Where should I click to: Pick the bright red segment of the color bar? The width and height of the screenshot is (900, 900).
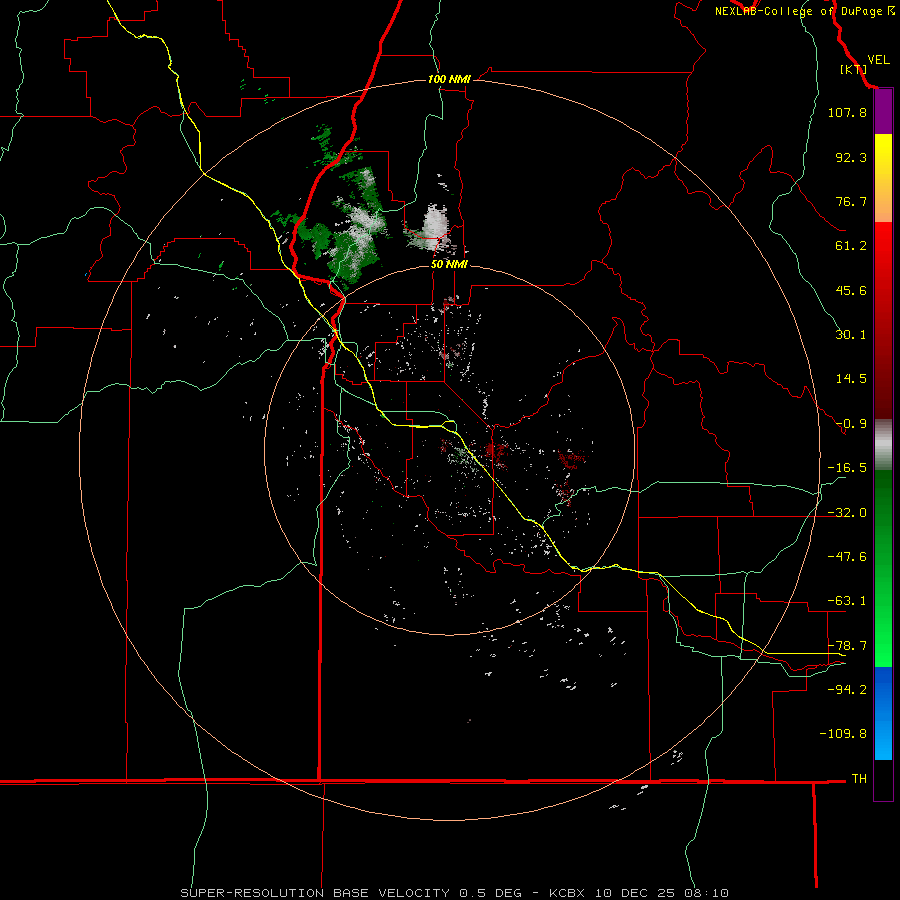[883, 253]
